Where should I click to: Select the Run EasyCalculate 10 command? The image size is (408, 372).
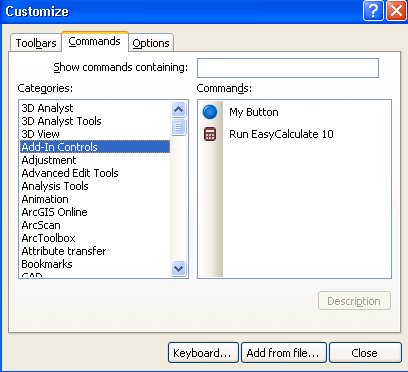click(281, 134)
